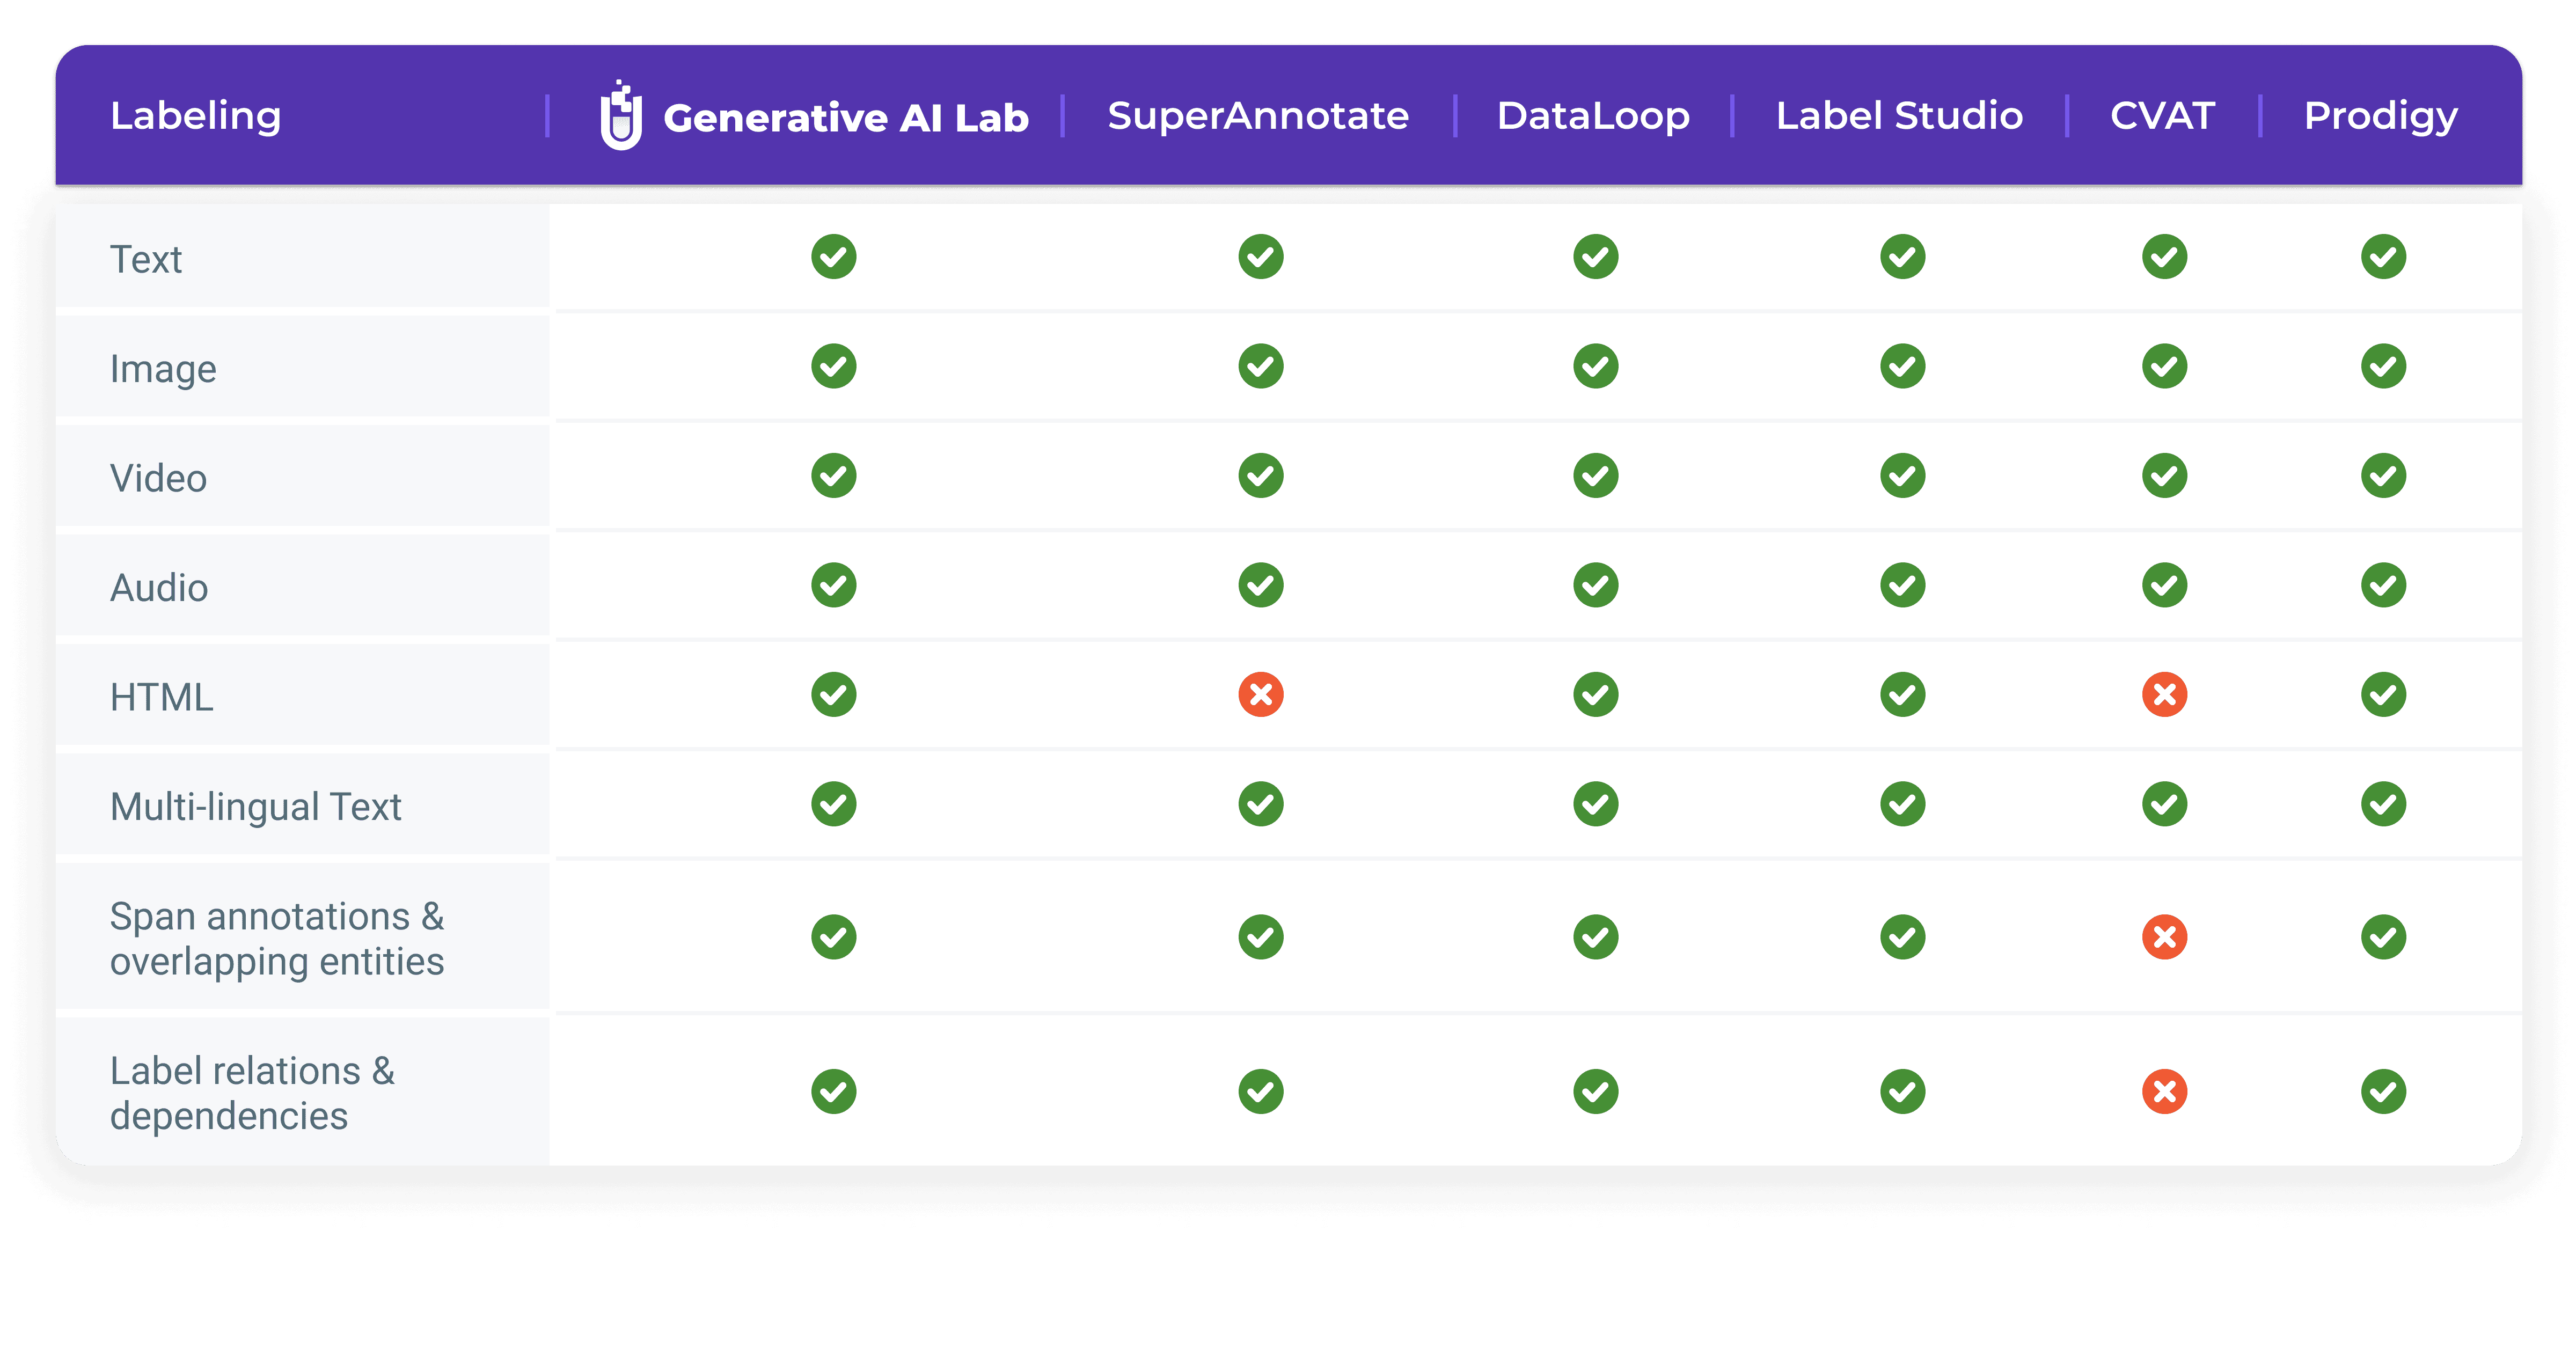
Task: Click green check for Span annotations under Generative AI Lab
Action: [x=834, y=937]
